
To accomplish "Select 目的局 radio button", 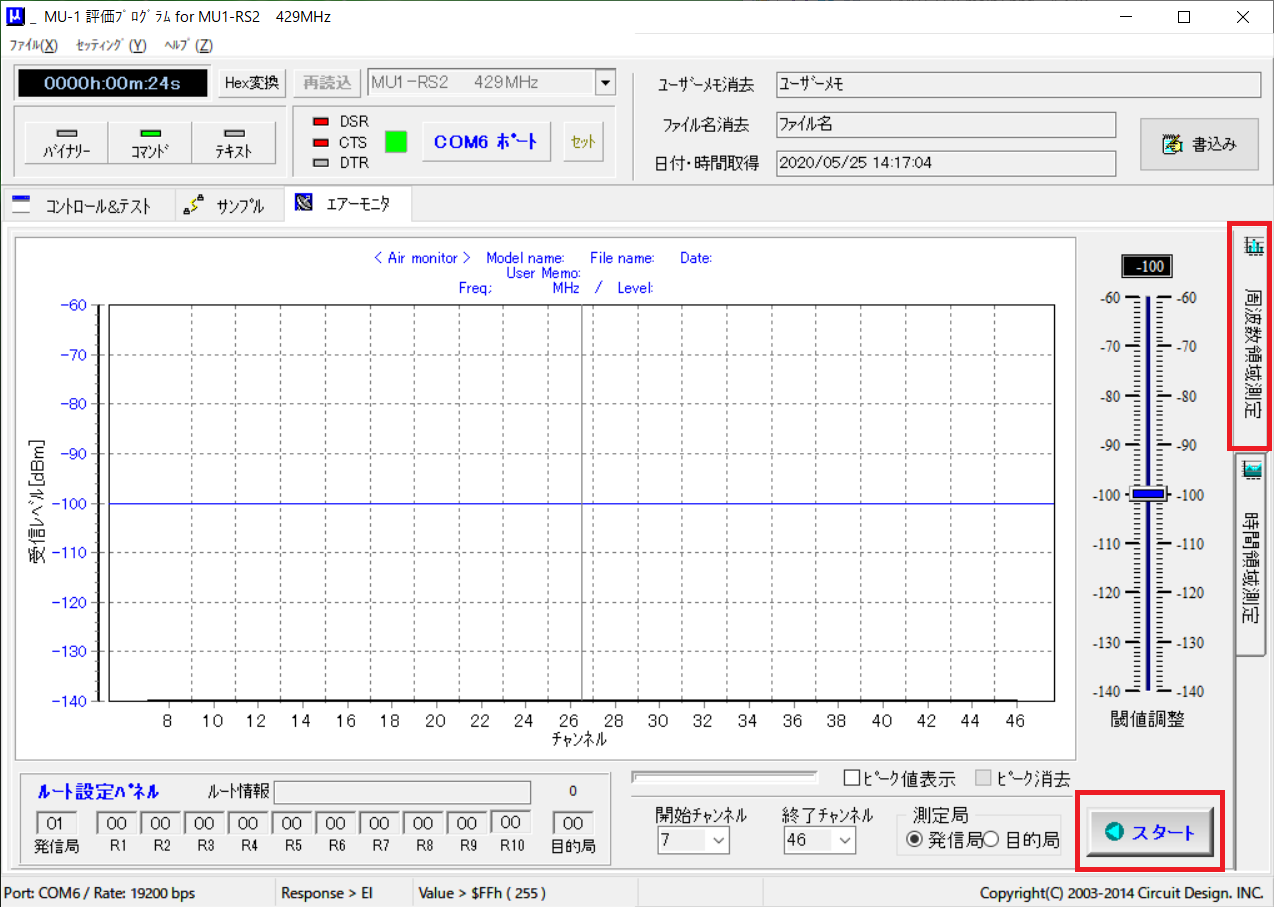I will click(x=992, y=840).
